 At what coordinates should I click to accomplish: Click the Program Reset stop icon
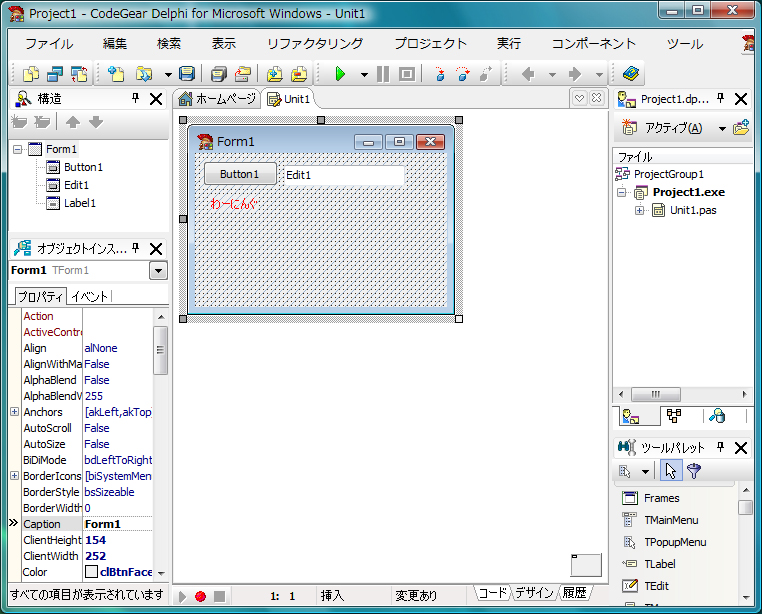(x=407, y=74)
